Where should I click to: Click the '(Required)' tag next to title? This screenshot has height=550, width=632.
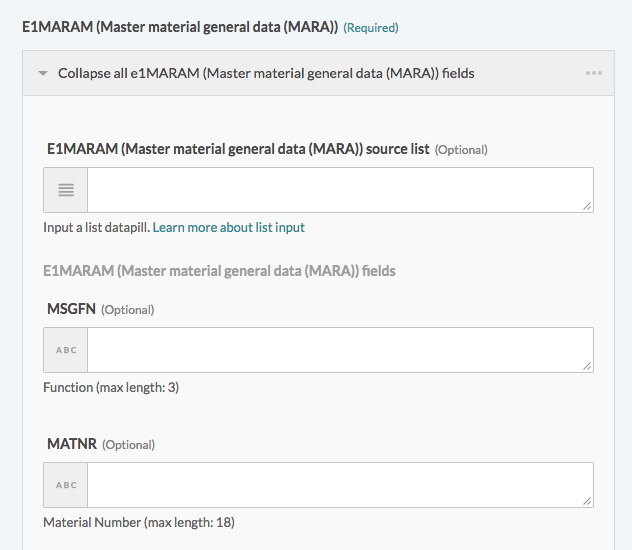pyautogui.click(x=370, y=28)
